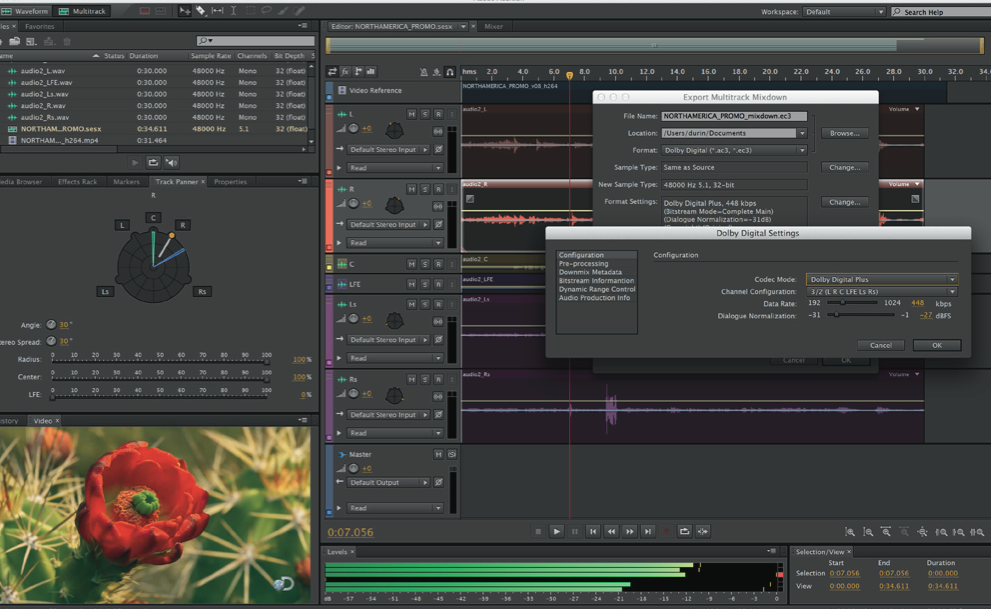Click the auto-play speaker icon in Files panel

[171, 162]
